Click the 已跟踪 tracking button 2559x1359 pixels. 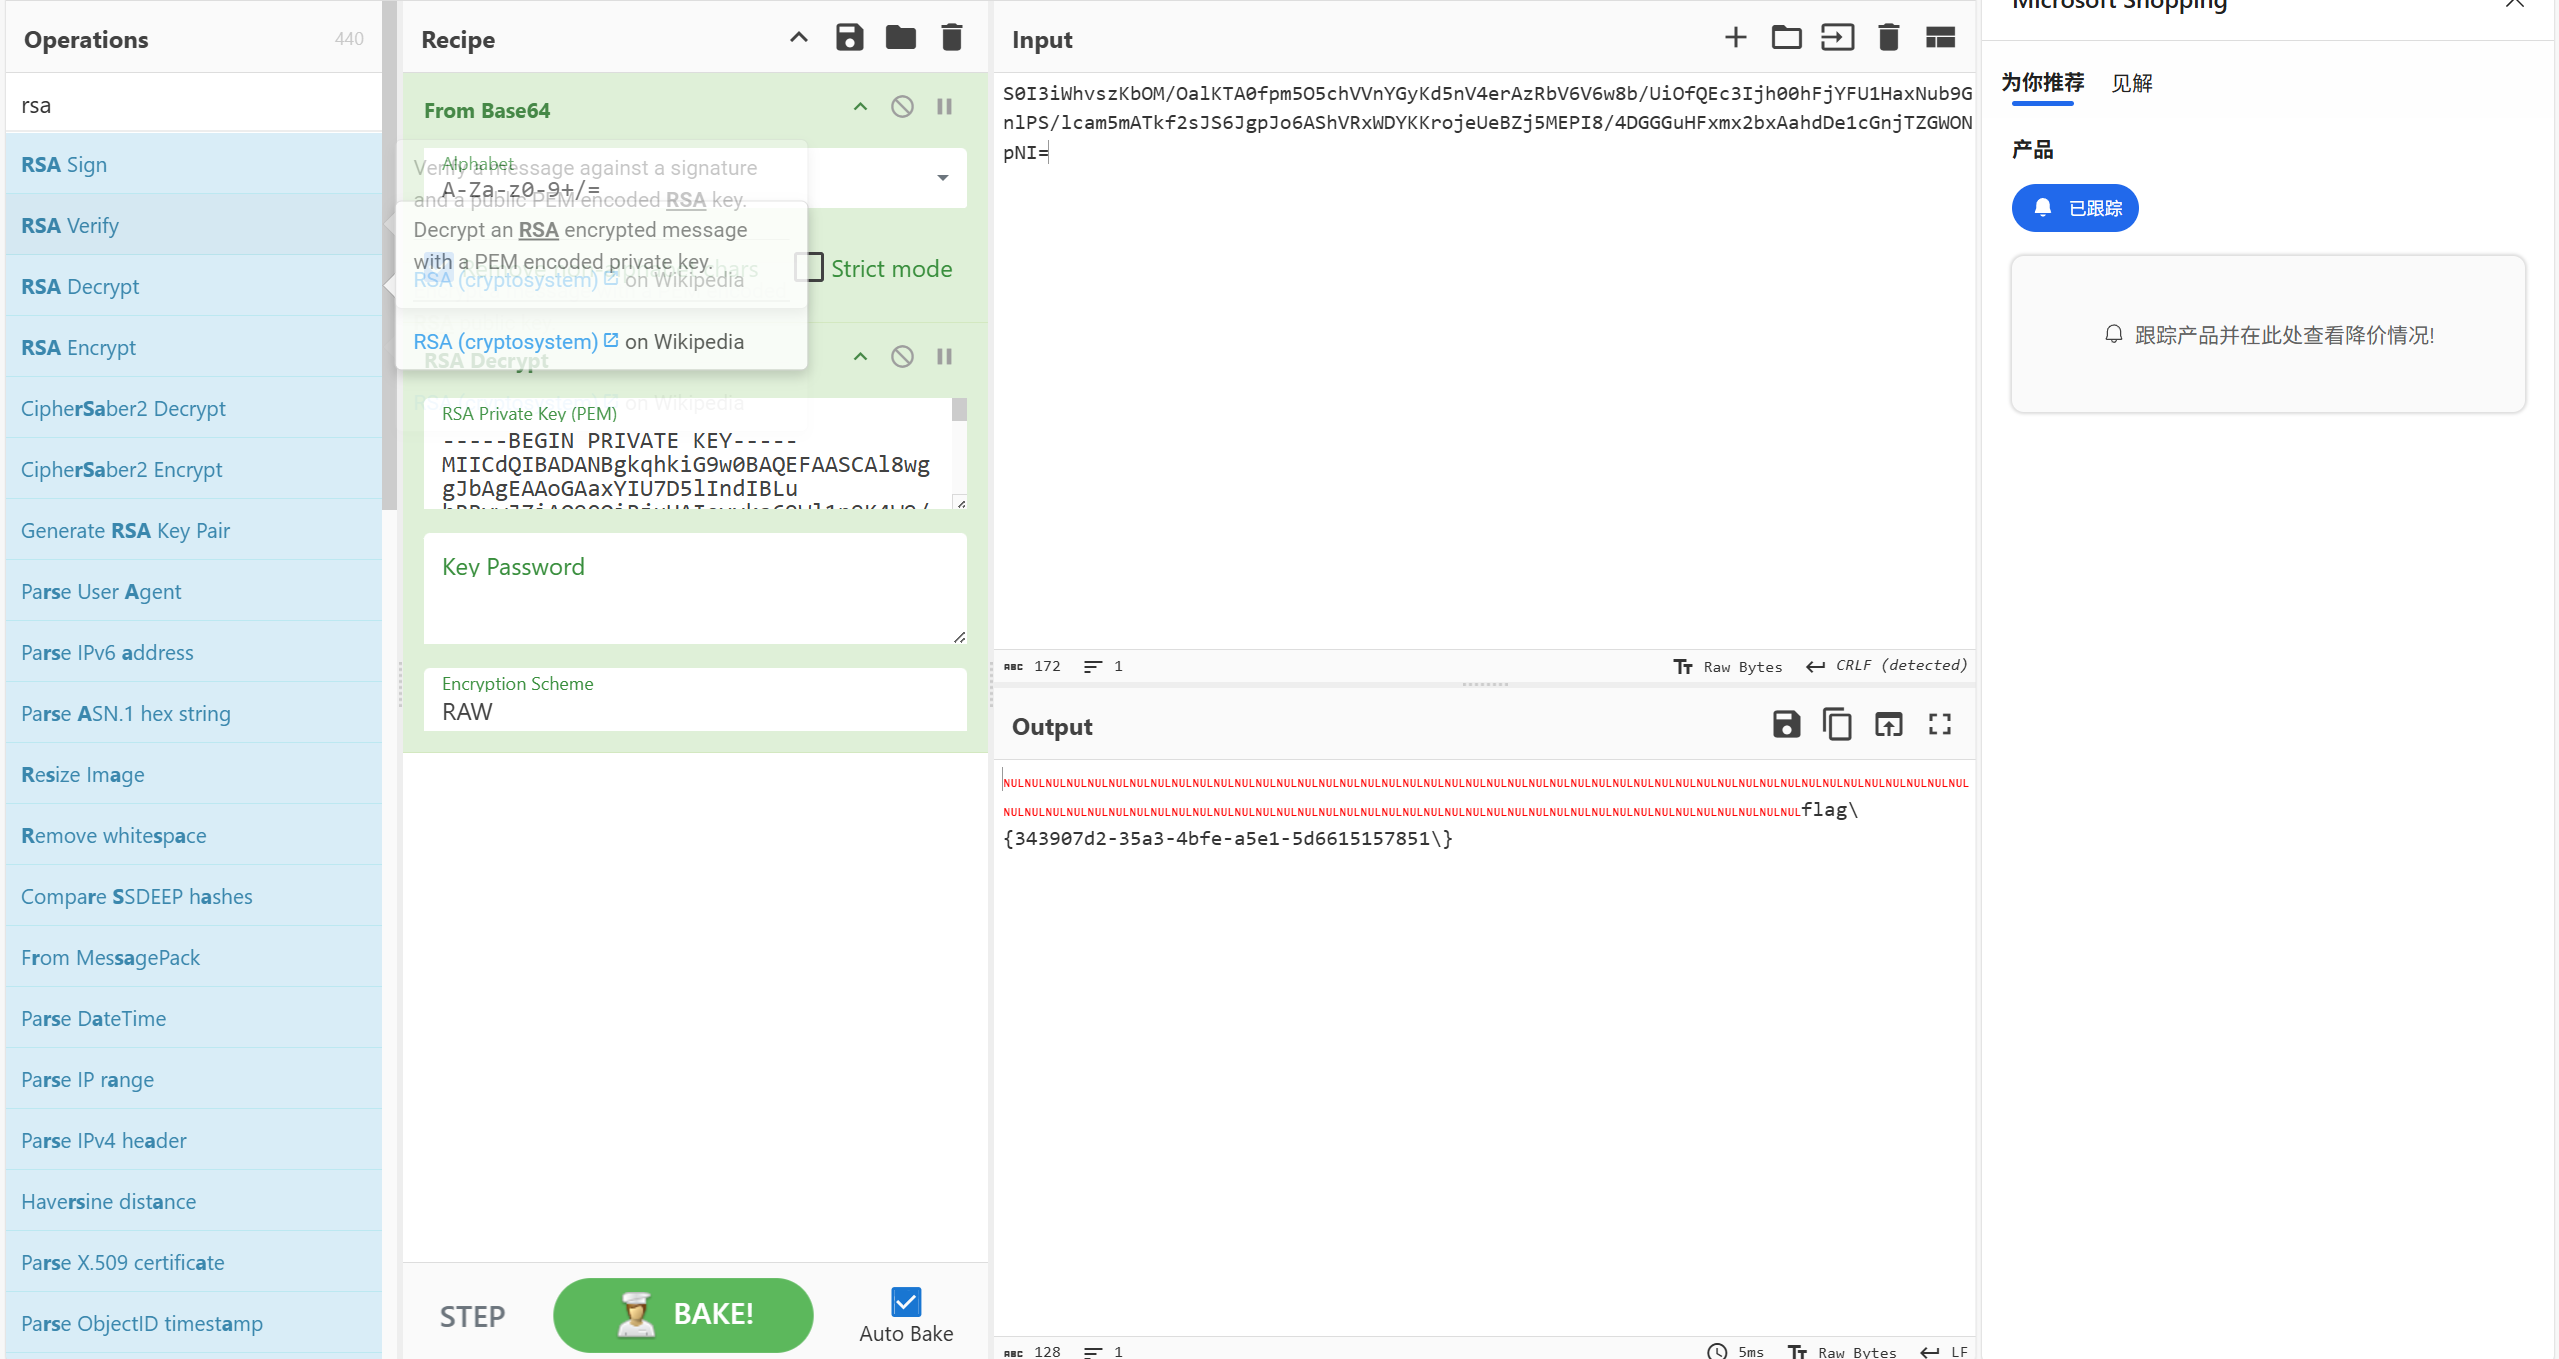click(2075, 208)
